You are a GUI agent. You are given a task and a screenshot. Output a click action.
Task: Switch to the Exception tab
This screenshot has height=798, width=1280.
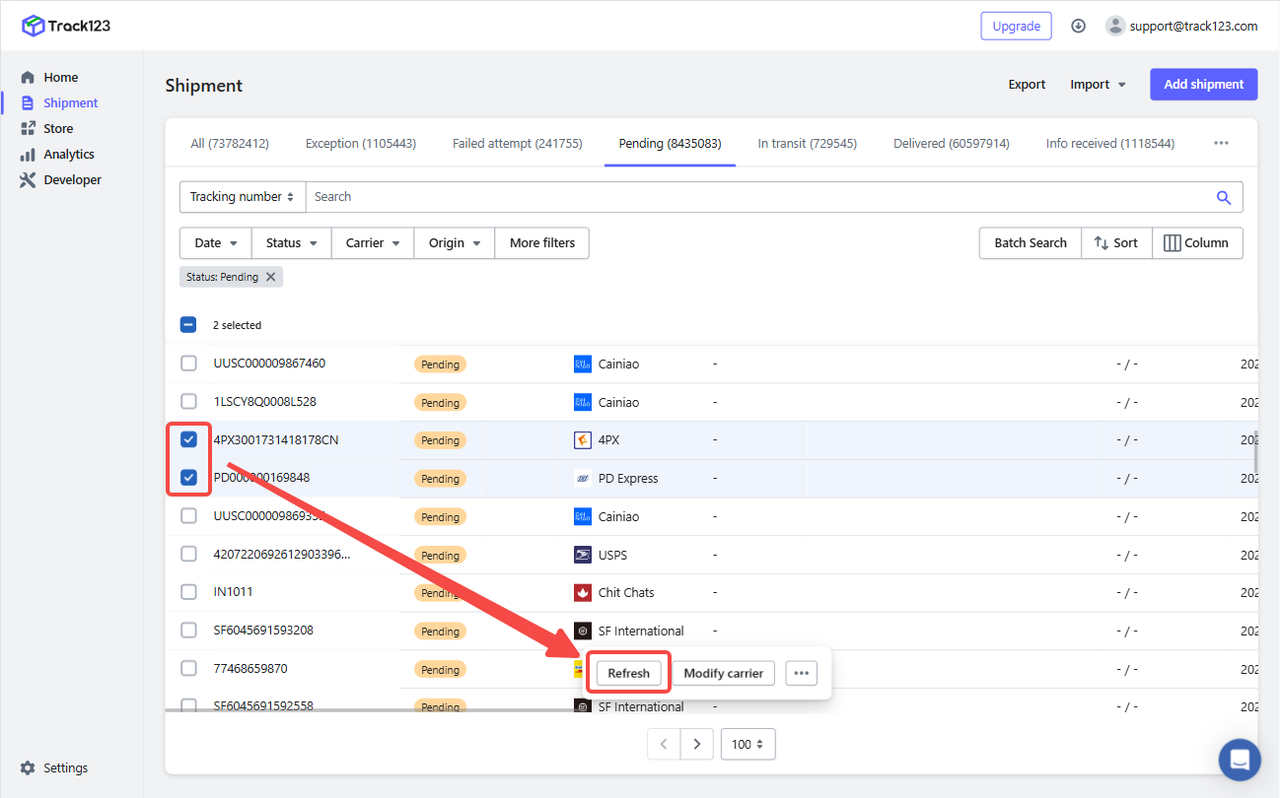361,143
